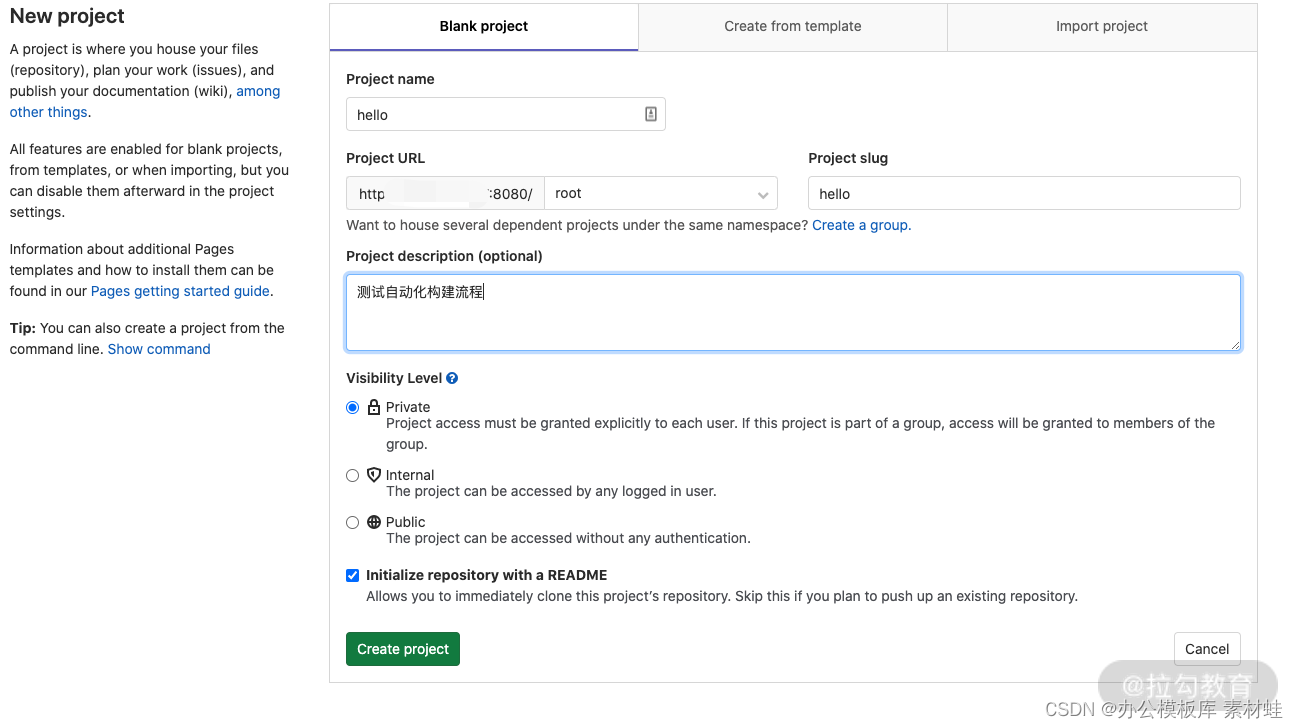Click the description textarea resize handle

click(x=1235, y=345)
